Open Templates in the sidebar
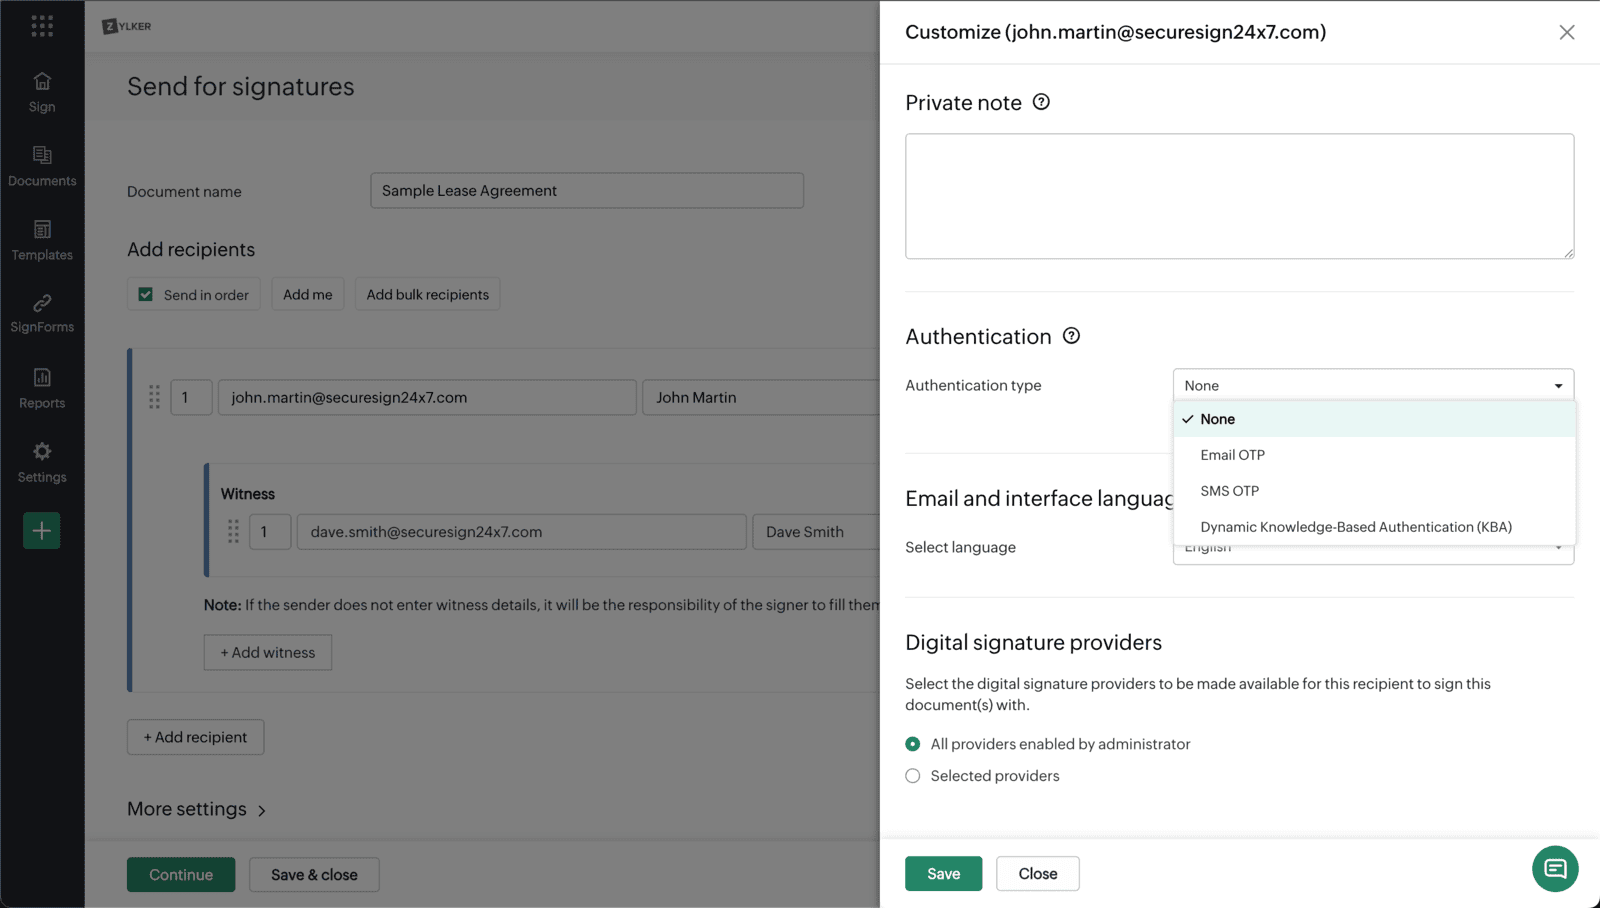This screenshot has width=1600, height=908. 42,240
